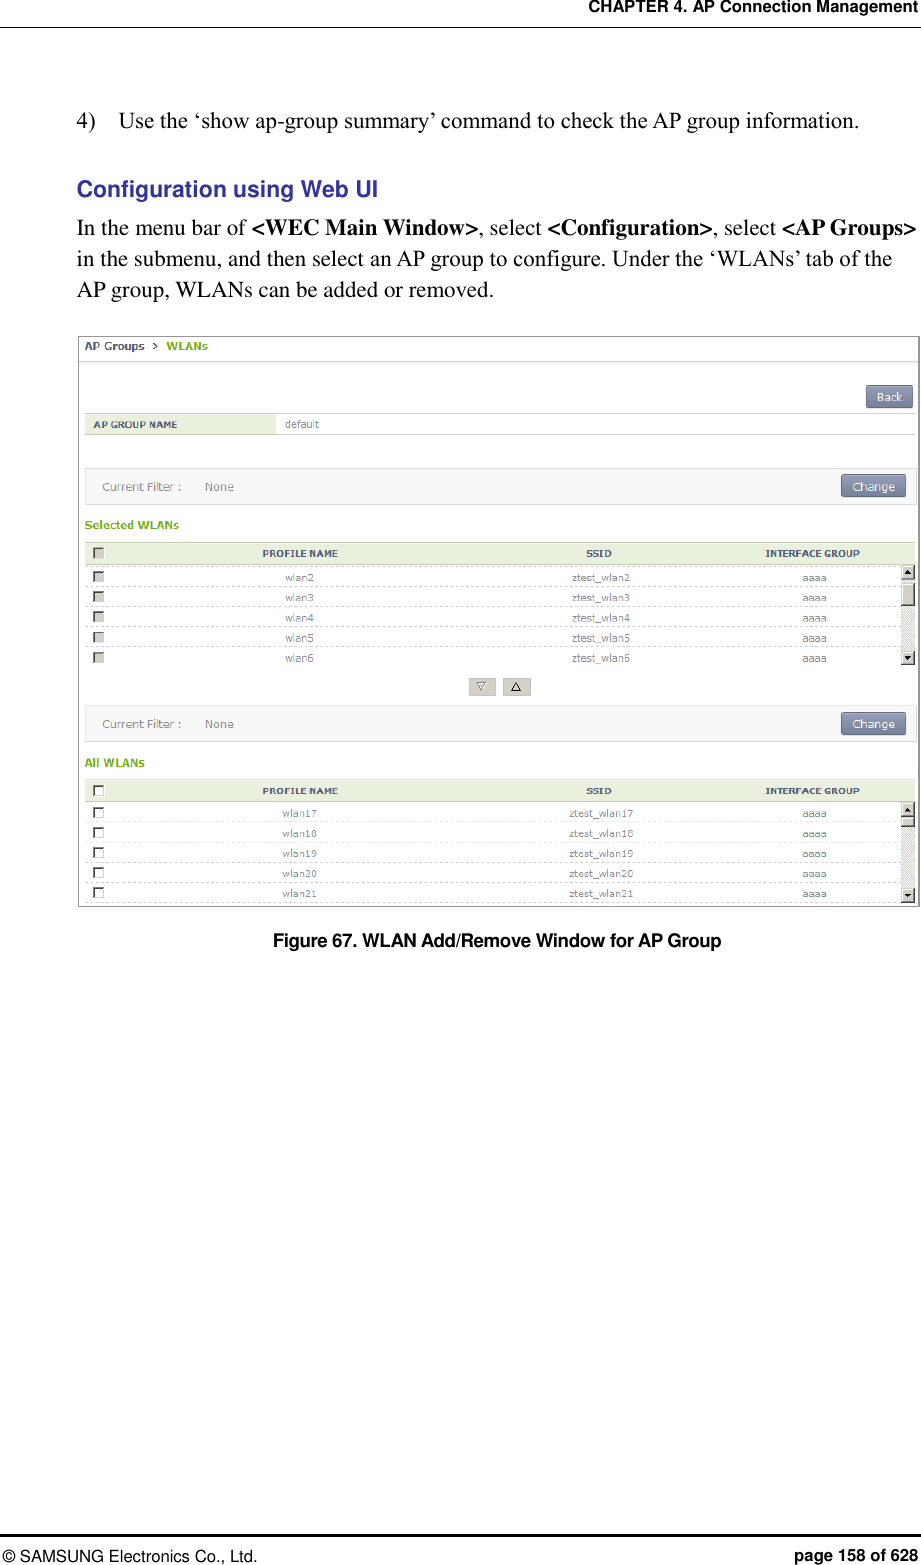Click INTERFACE GROUP header in Selected WLANs table
Viewport: 921px width, 1565px height.
[x=812, y=553]
